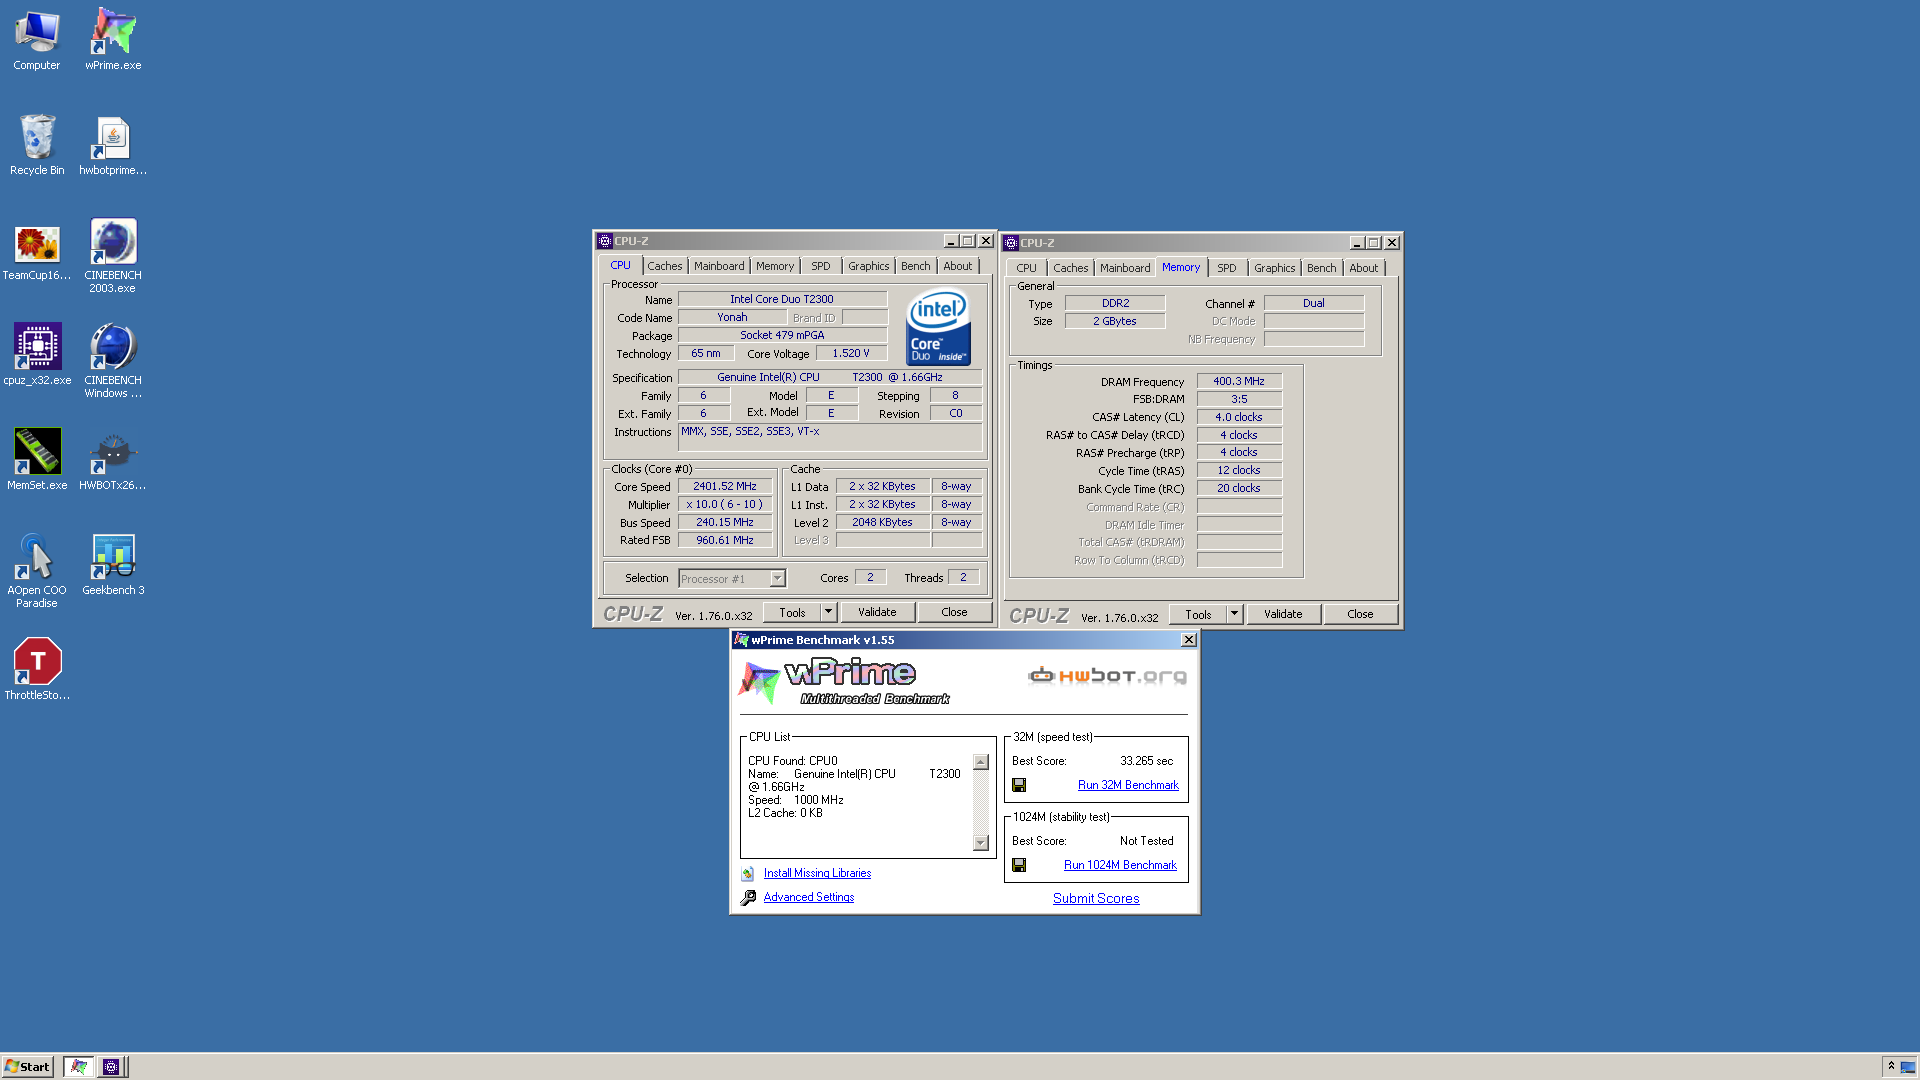The width and height of the screenshot is (1920, 1080).
Task: Open the Install Missing Libraries link
Action: [x=817, y=873]
